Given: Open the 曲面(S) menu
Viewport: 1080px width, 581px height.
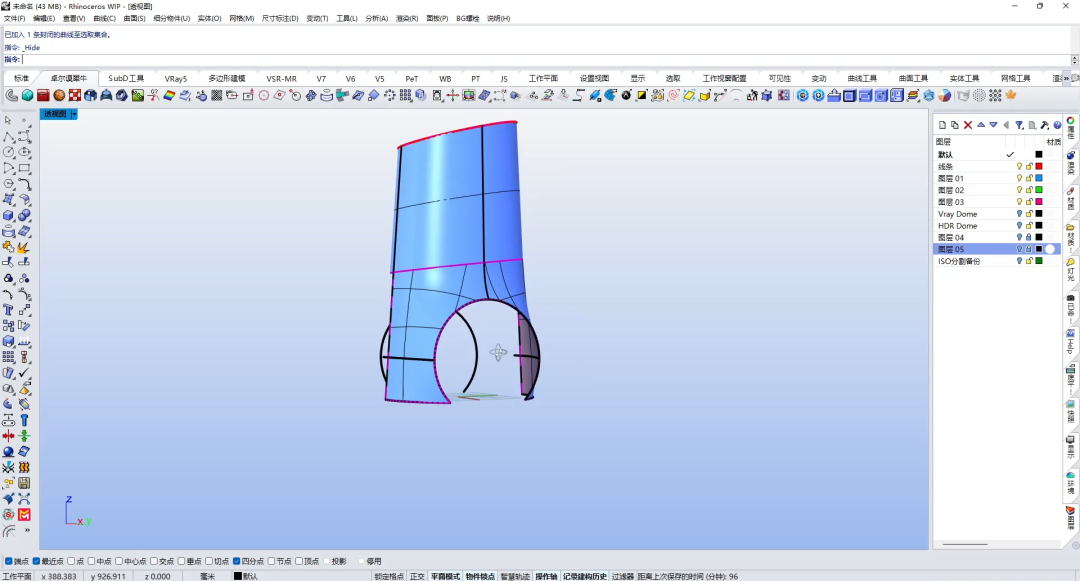Looking at the screenshot, I should pos(134,19).
